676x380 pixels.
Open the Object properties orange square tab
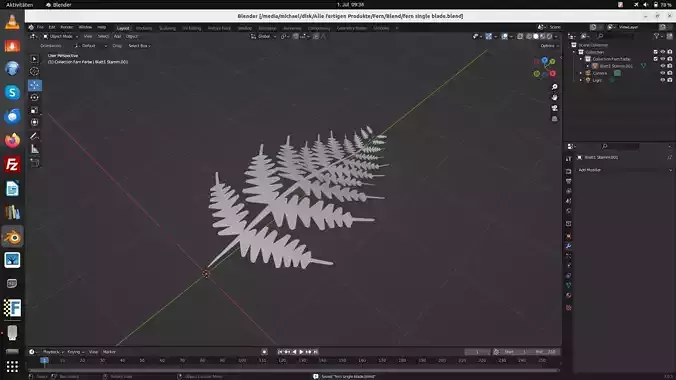click(569, 236)
